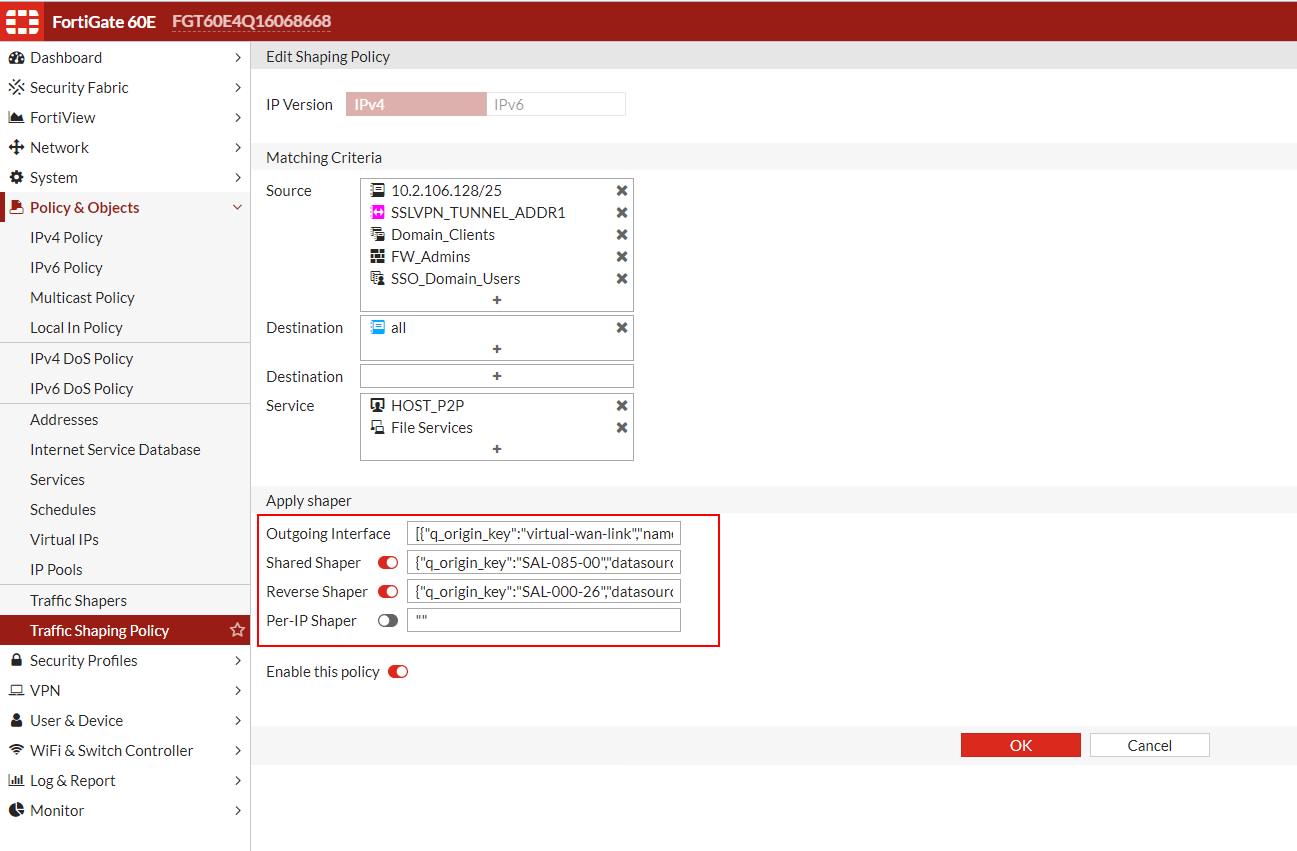
Task: Remove 10.2.106.128/25 from Source
Action: [622, 191]
